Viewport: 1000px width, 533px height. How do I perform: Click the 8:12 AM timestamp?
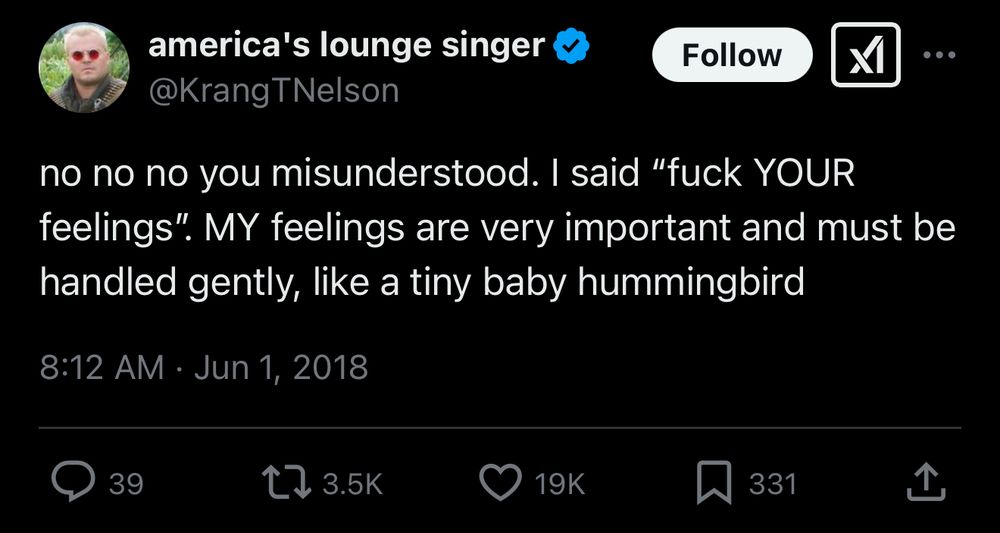[x=102, y=367]
